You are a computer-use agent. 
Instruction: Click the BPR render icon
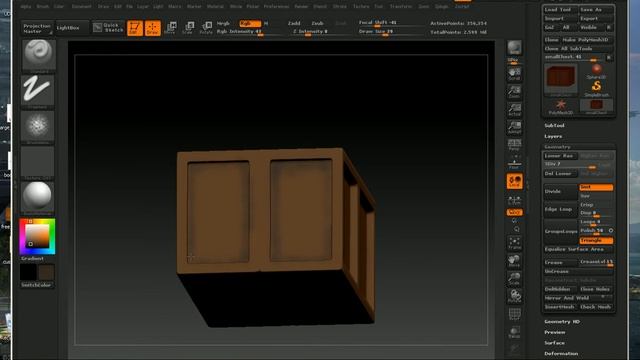514,48
